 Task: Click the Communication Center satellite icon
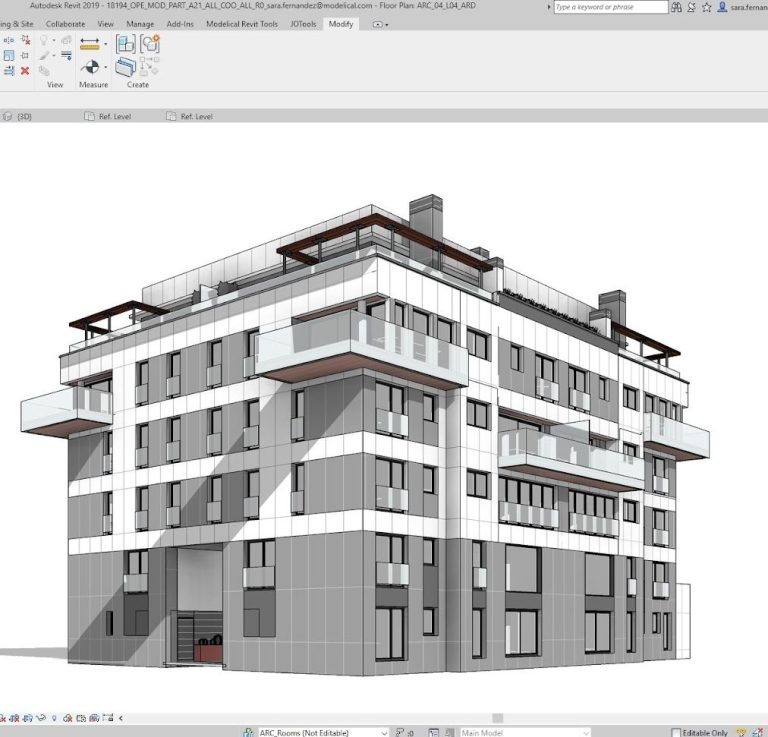tap(691, 7)
